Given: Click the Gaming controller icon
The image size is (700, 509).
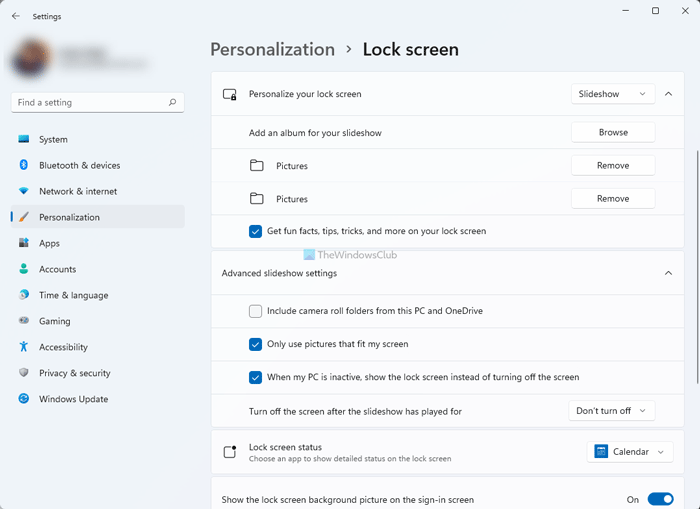Looking at the screenshot, I should tap(24, 322).
